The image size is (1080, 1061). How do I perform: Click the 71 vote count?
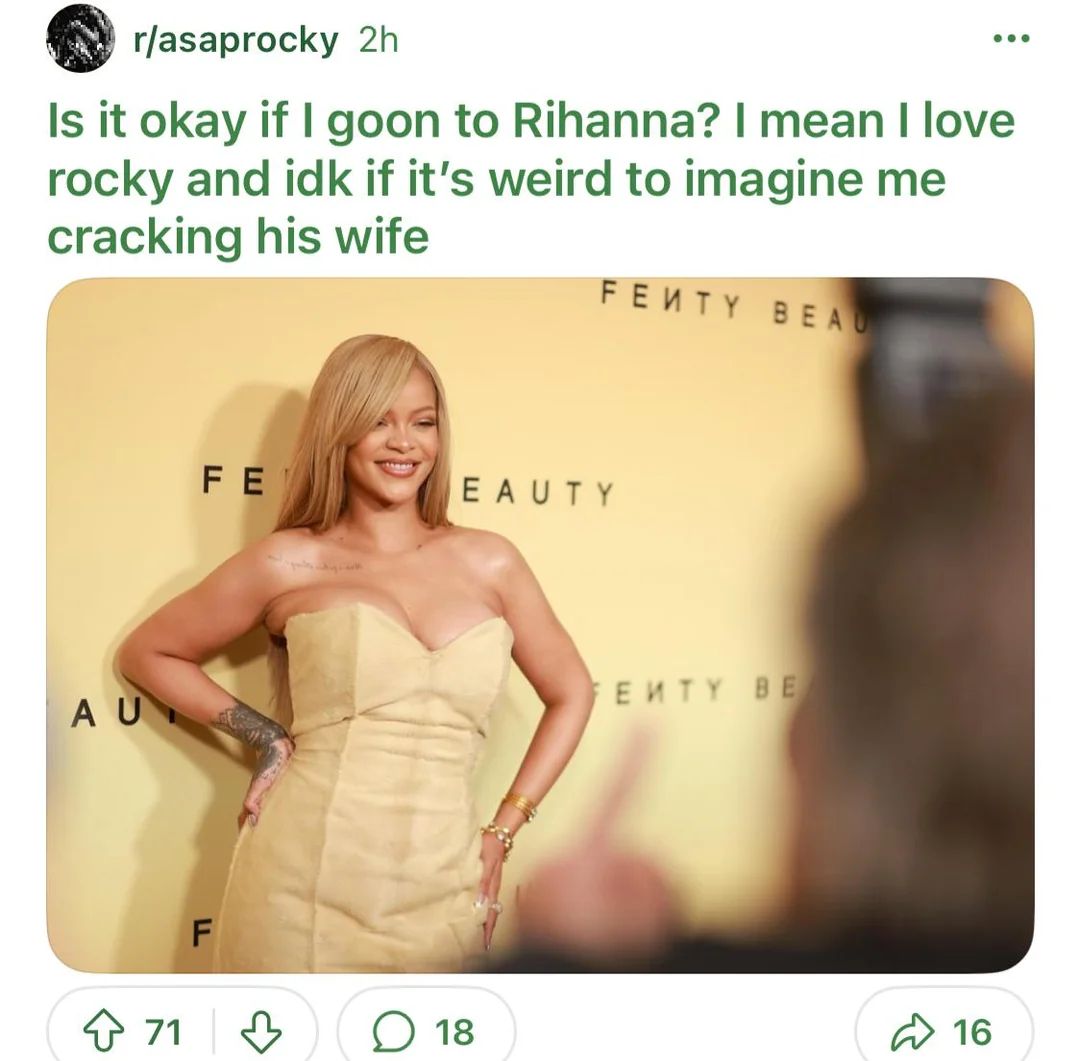click(x=163, y=1031)
